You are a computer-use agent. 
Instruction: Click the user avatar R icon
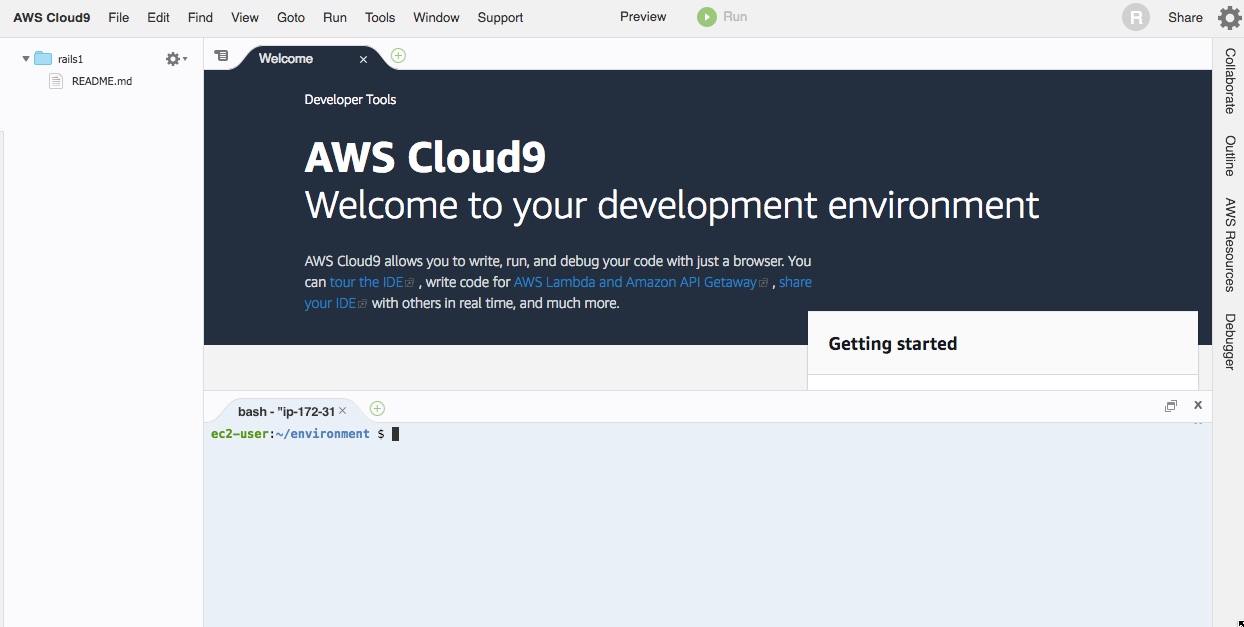pos(1136,17)
